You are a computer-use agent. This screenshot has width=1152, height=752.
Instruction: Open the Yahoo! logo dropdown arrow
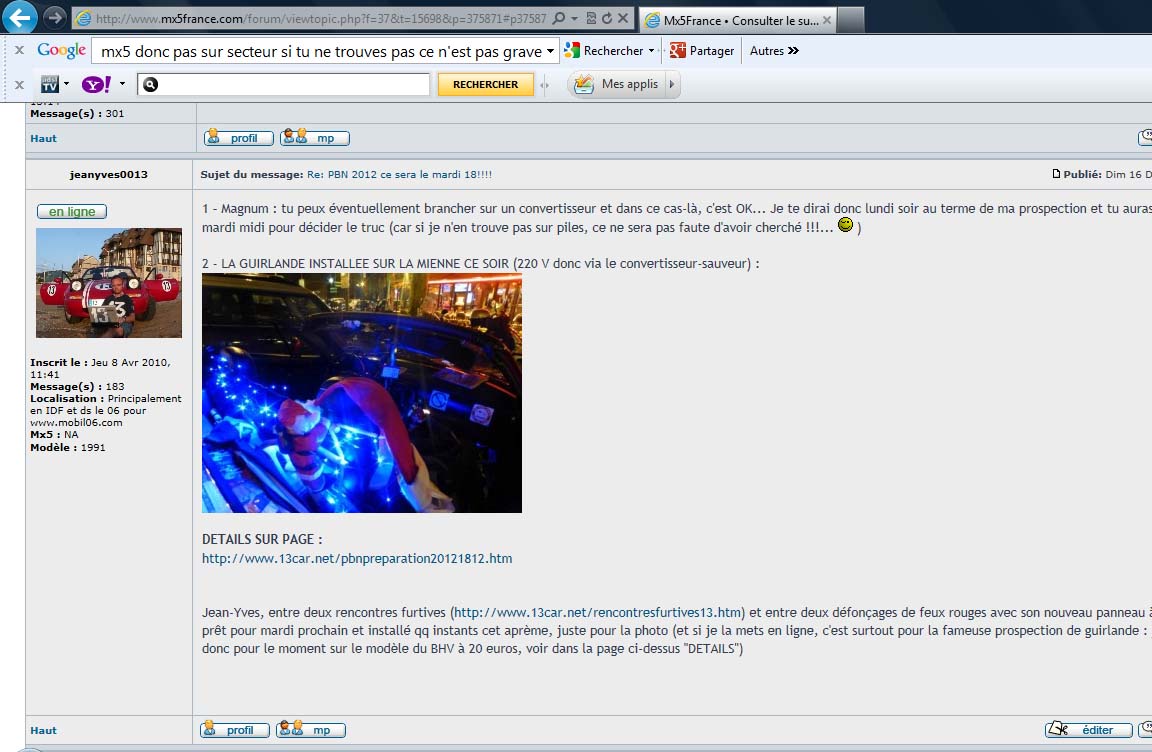pos(122,85)
